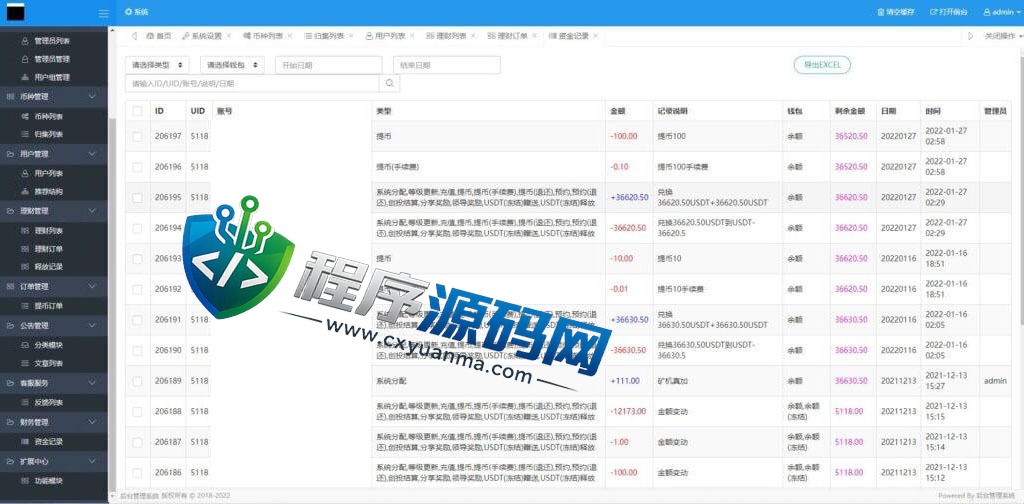Click 清空缓存 in the top bar
The image size is (1024, 504).
[x=896, y=12]
